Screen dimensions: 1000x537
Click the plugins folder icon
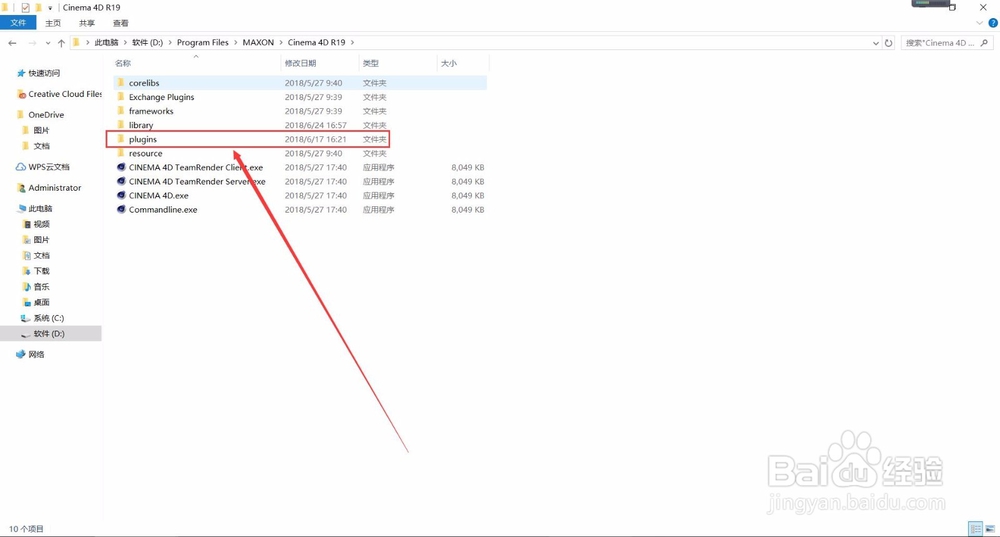121,138
